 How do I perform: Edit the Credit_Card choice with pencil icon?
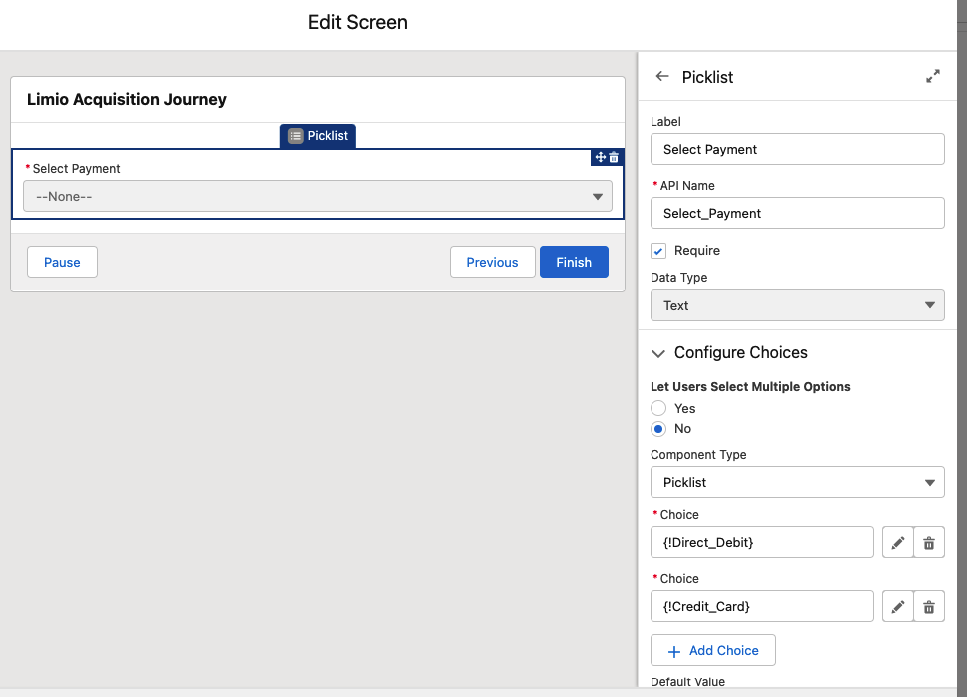pos(898,606)
